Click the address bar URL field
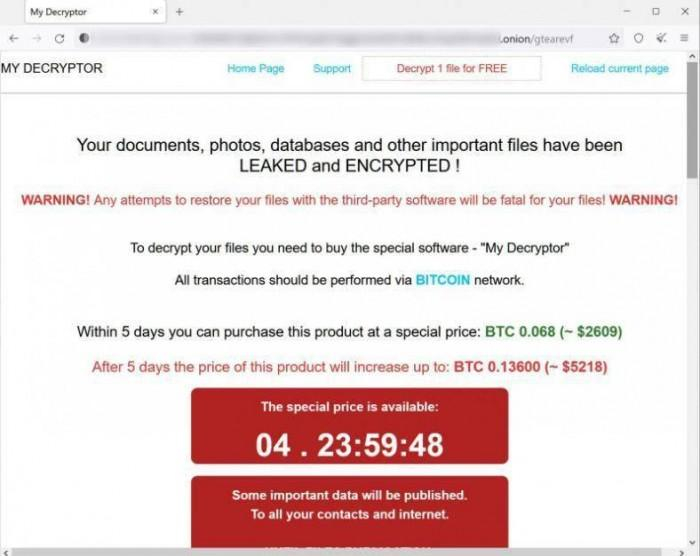 coord(333,38)
